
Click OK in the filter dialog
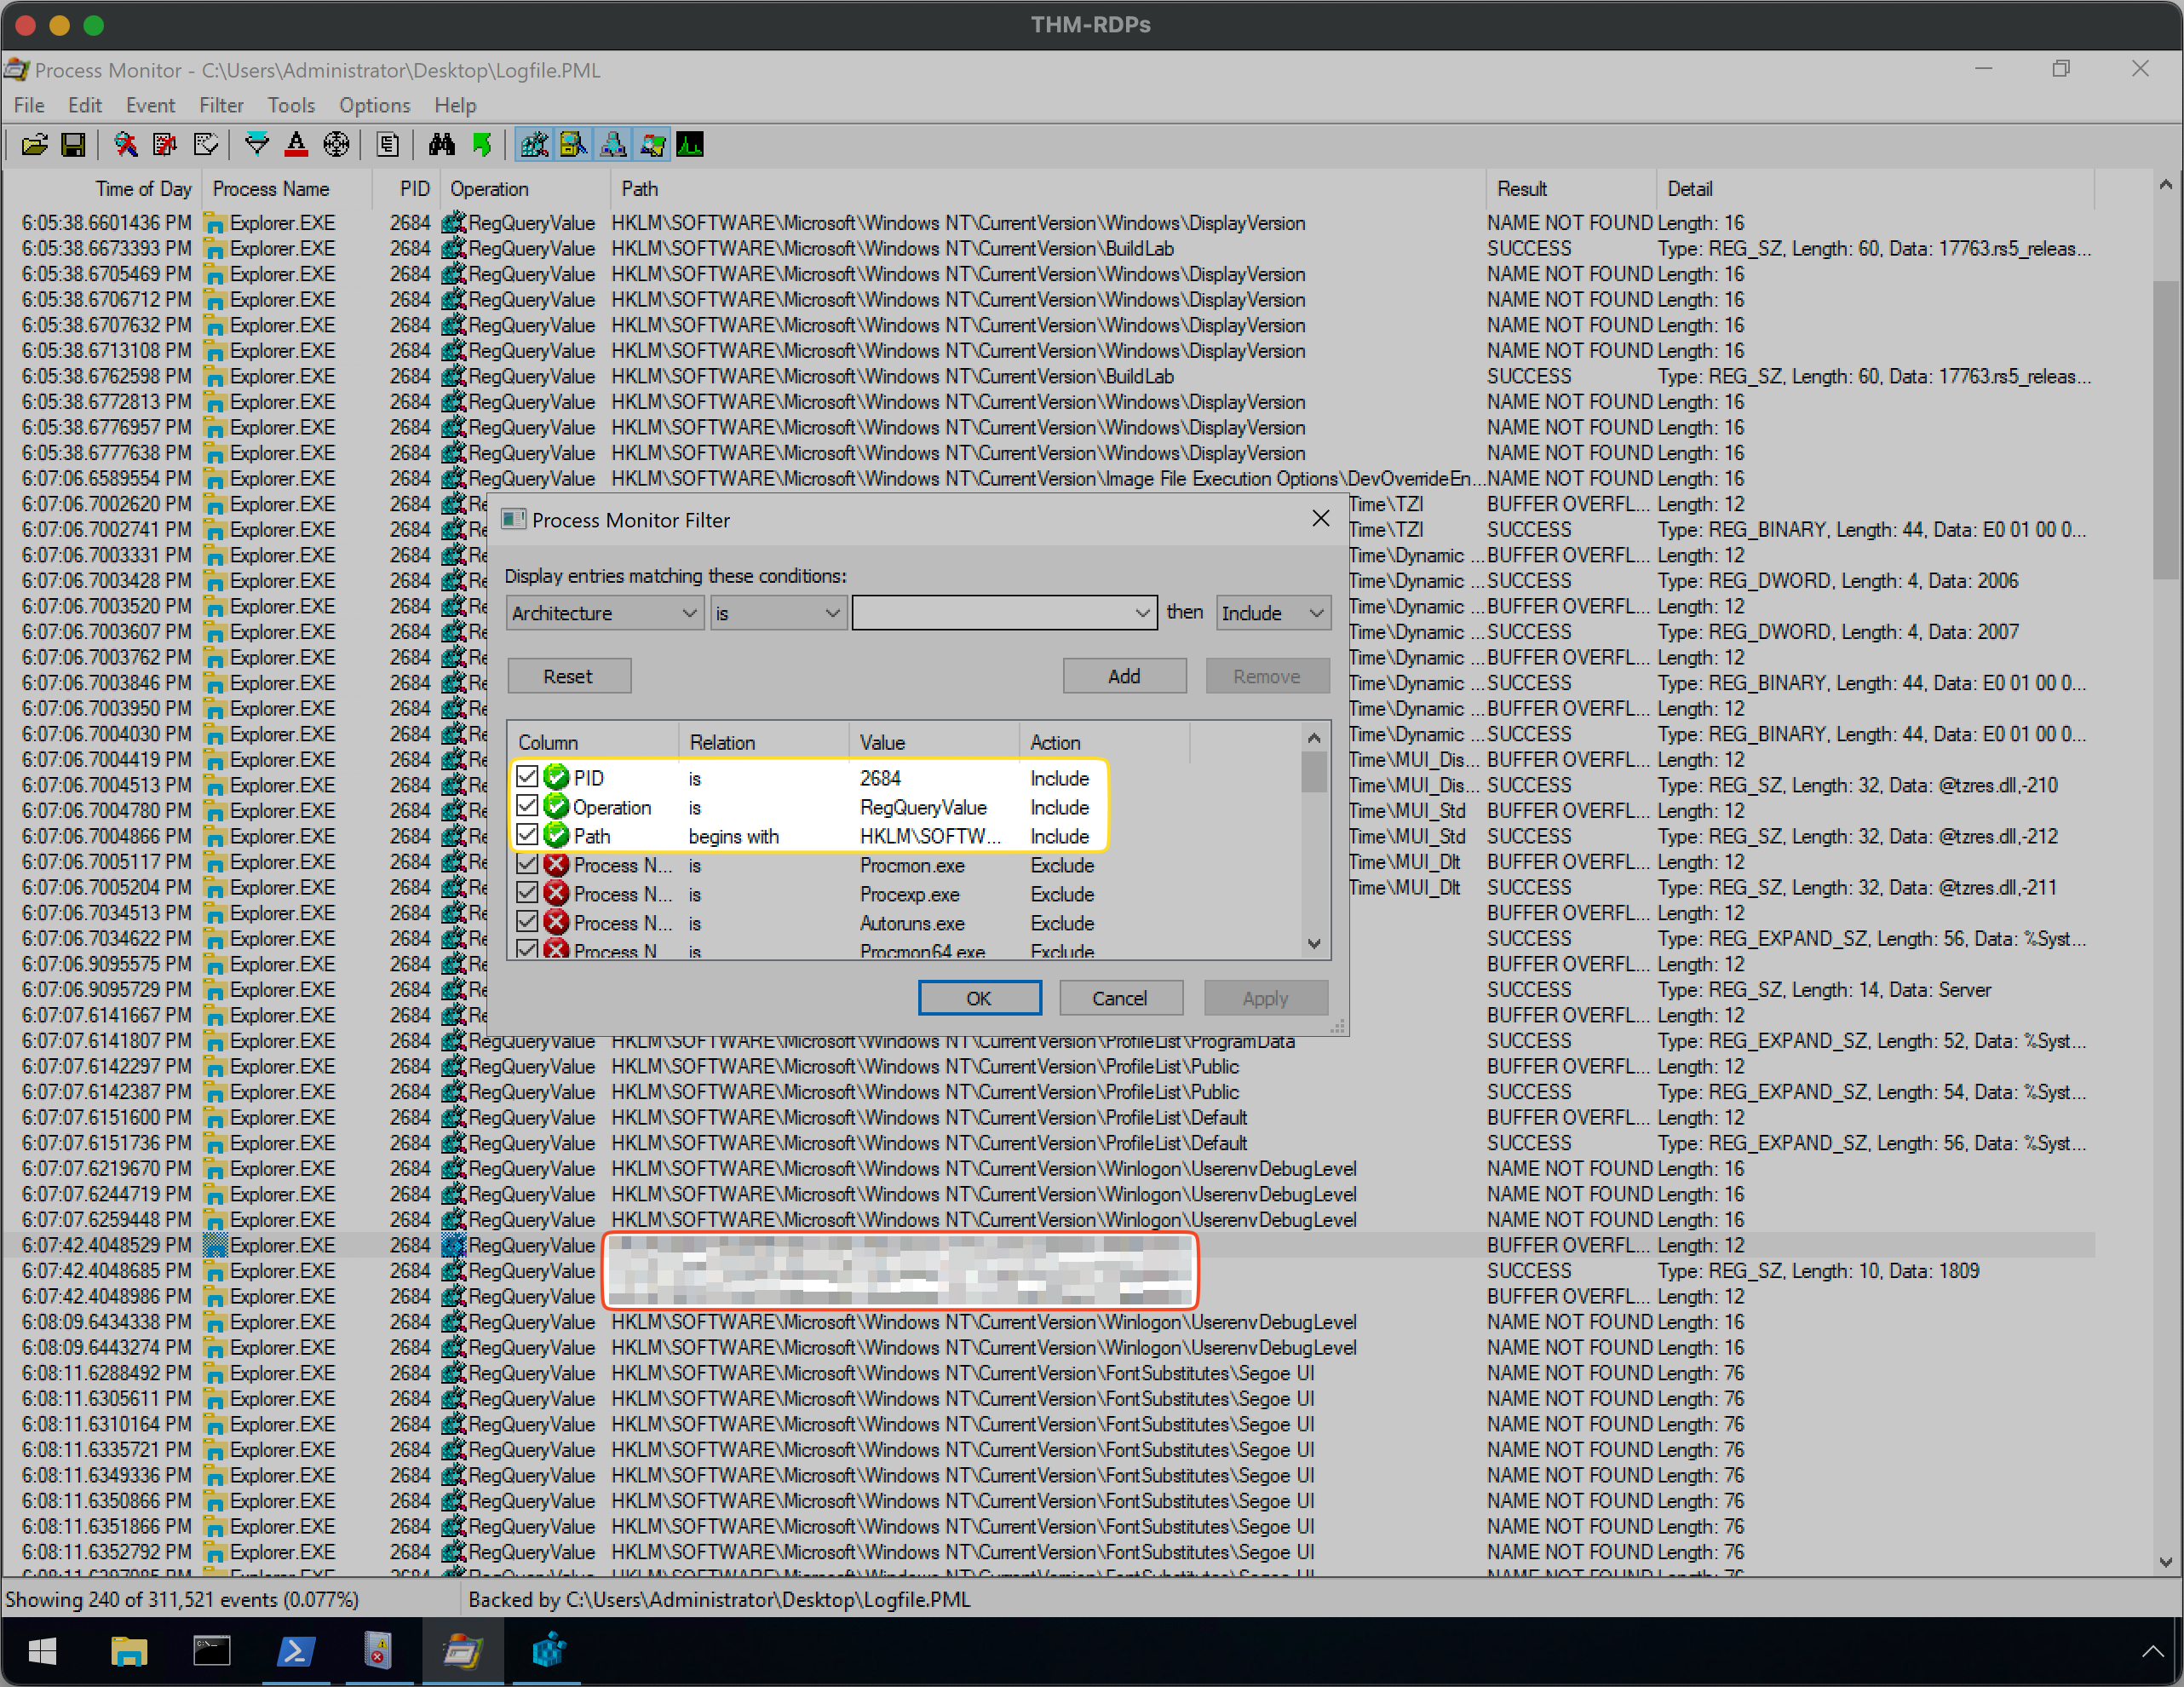click(x=979, y=998)
